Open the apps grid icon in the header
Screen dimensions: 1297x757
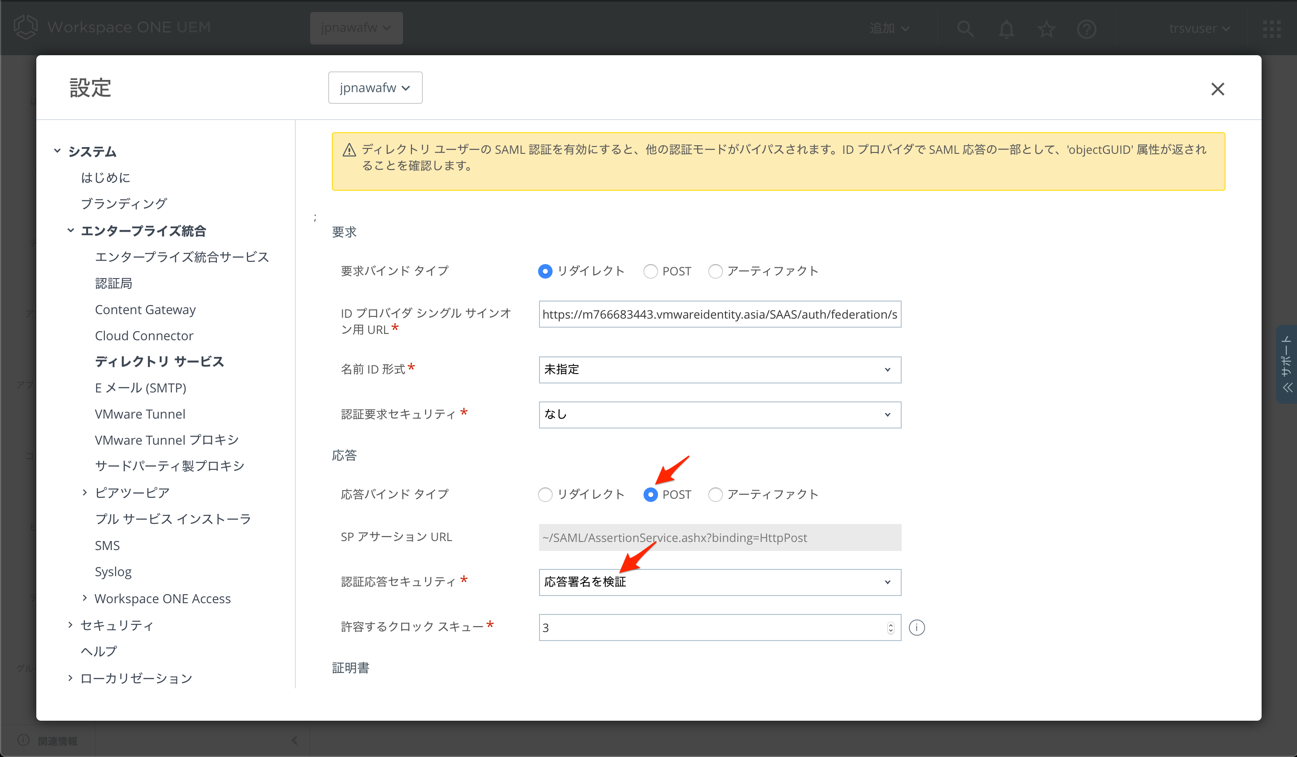click(1272, 29)
